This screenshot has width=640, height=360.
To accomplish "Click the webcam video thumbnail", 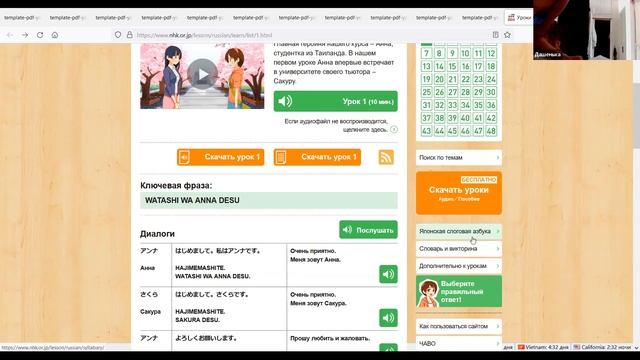I will click(586, 30).
